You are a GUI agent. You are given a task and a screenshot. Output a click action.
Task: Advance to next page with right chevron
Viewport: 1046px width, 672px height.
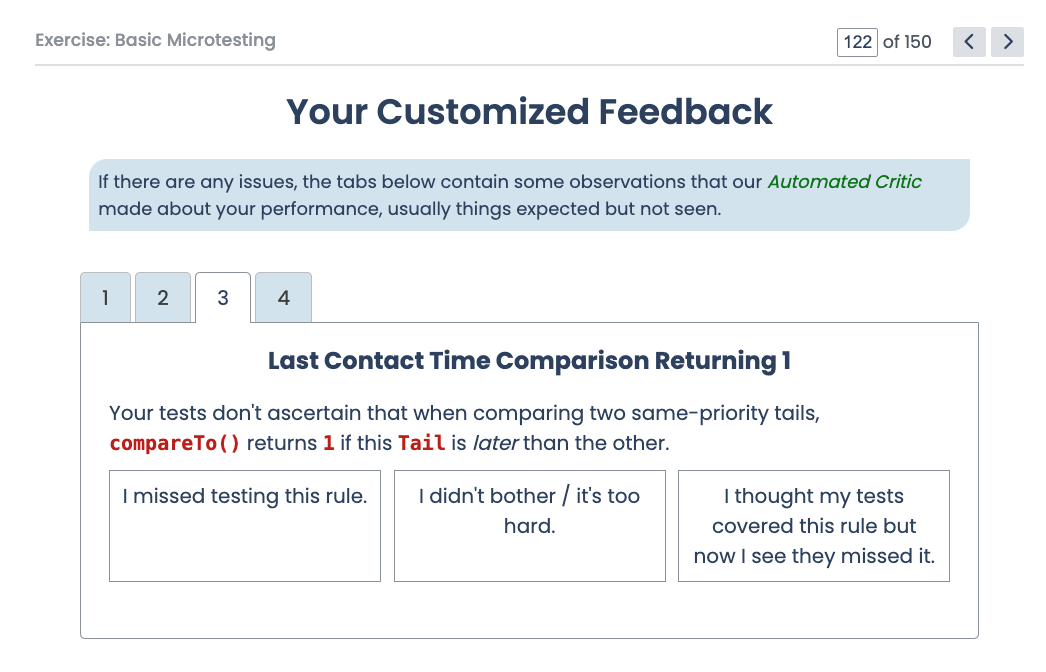[x=1007, y=42]
